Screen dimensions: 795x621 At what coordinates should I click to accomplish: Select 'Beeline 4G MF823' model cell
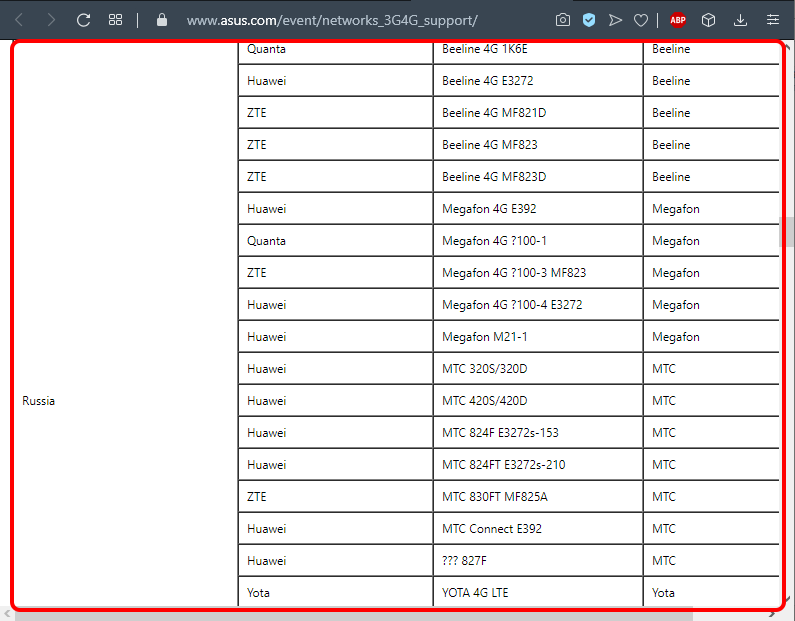pyautogui.click(x=538, y=144)
